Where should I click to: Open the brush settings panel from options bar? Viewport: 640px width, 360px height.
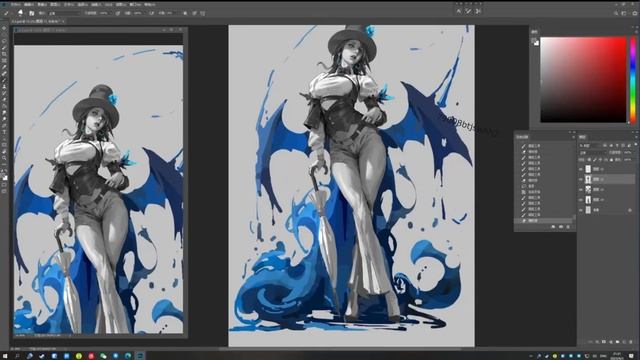tap(32, 13)
